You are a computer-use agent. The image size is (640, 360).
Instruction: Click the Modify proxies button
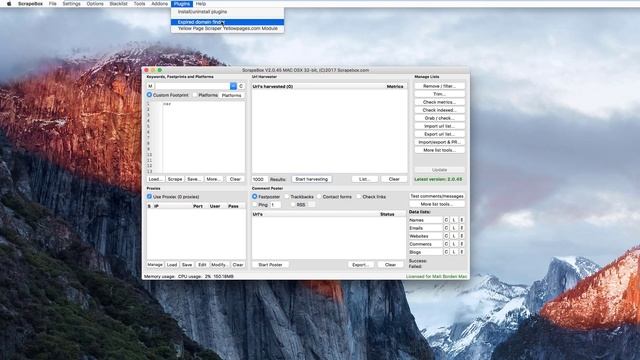coord(220,264)
